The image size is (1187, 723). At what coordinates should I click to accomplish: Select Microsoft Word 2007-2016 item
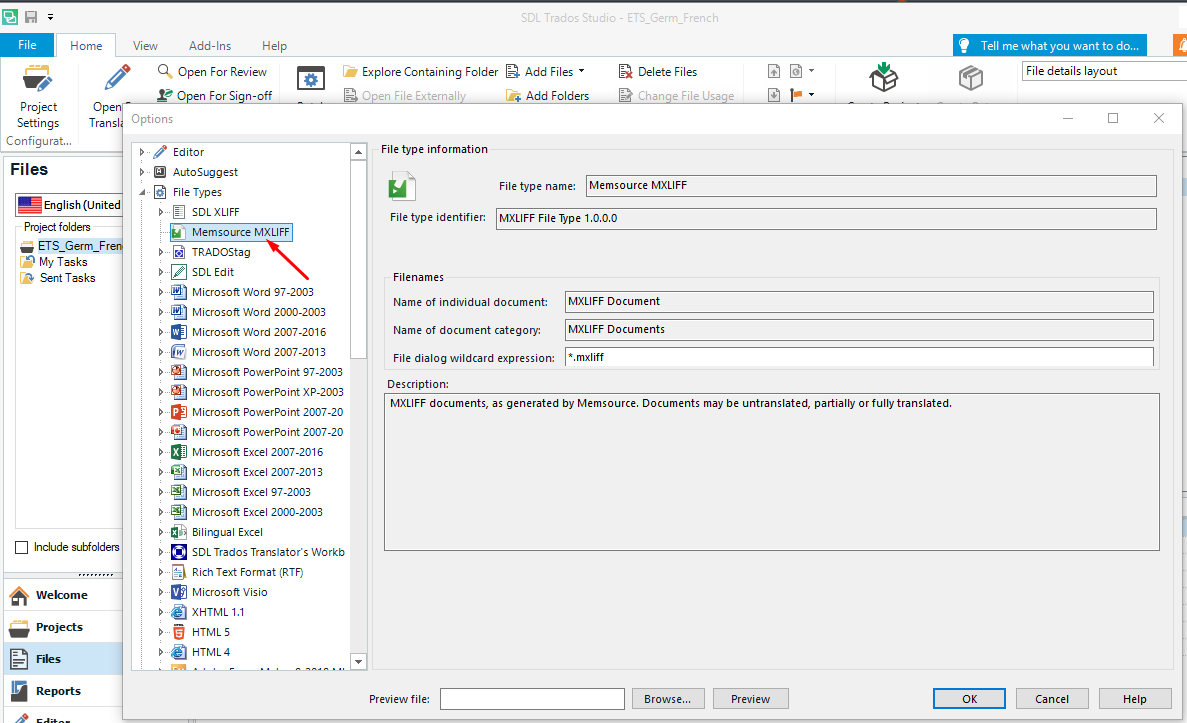tap(258, 332)
